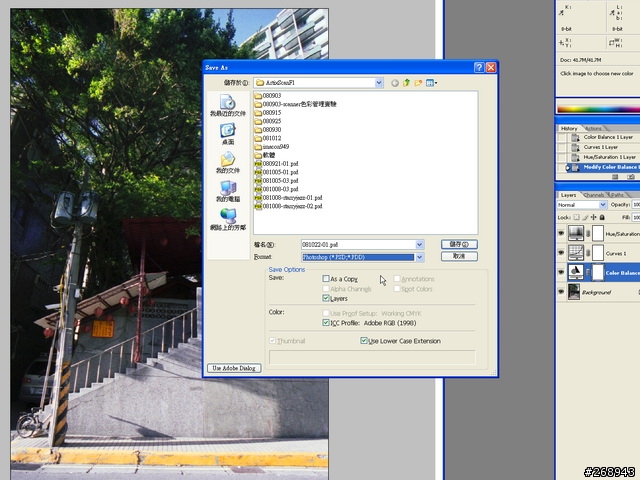Viewport: 640px width, 480px height.
Task: Select file 080921-01.psd in the list
Action: point(276,164)
